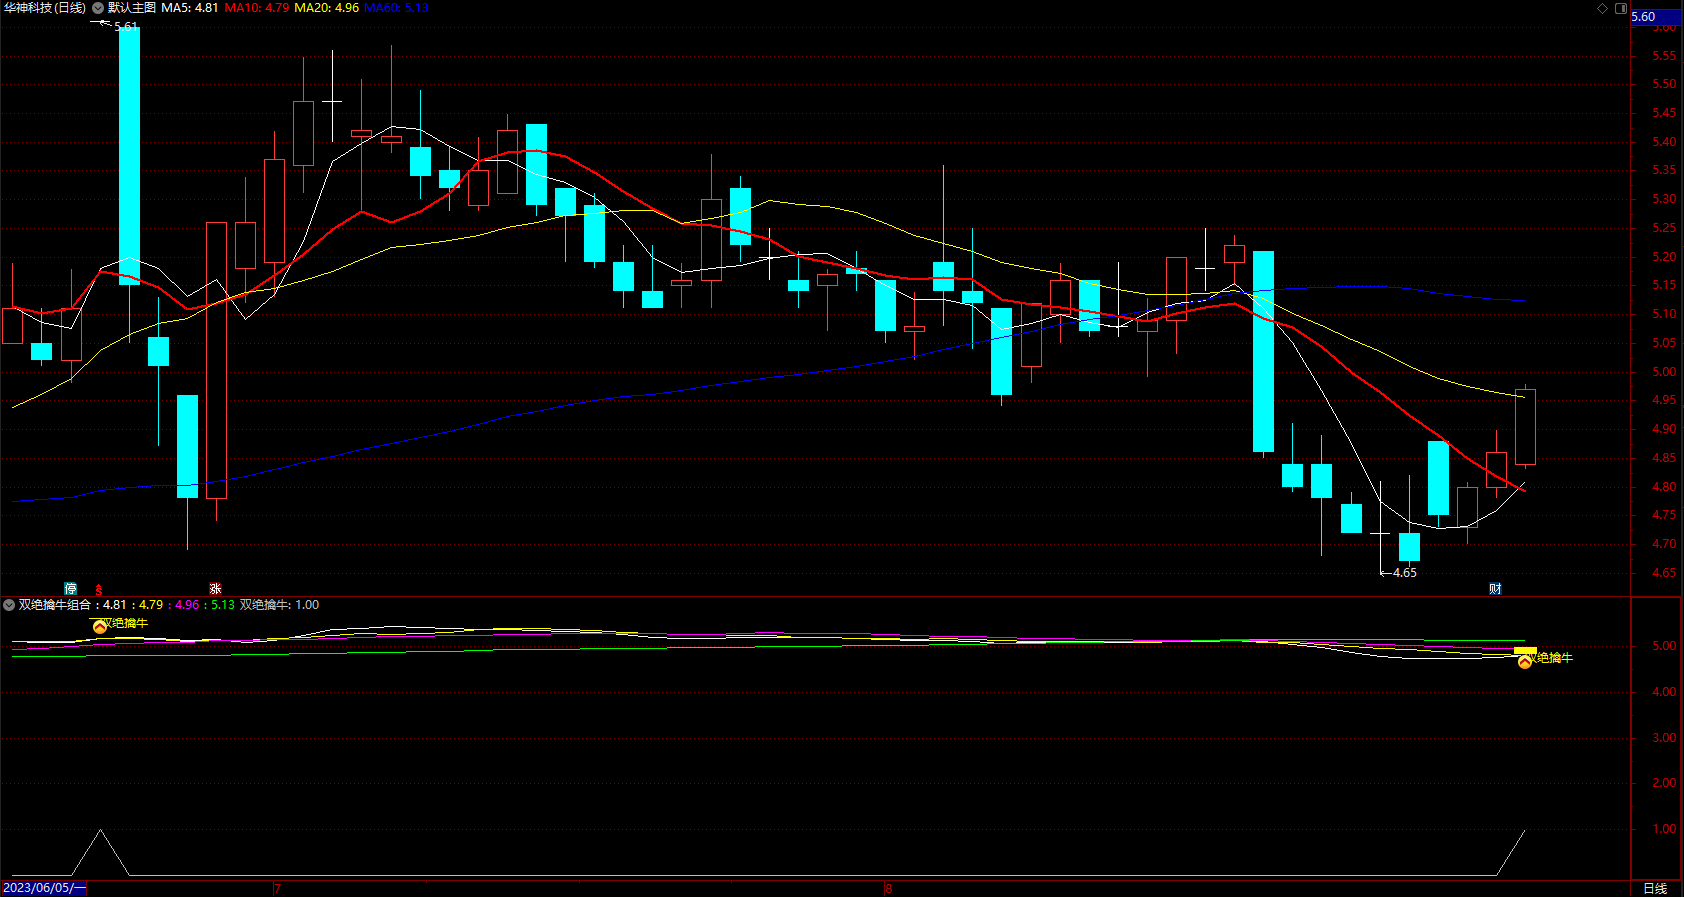1684x897 pixels.
Task: Click the 5.60 price box on axis
Action: point(1656,16)
